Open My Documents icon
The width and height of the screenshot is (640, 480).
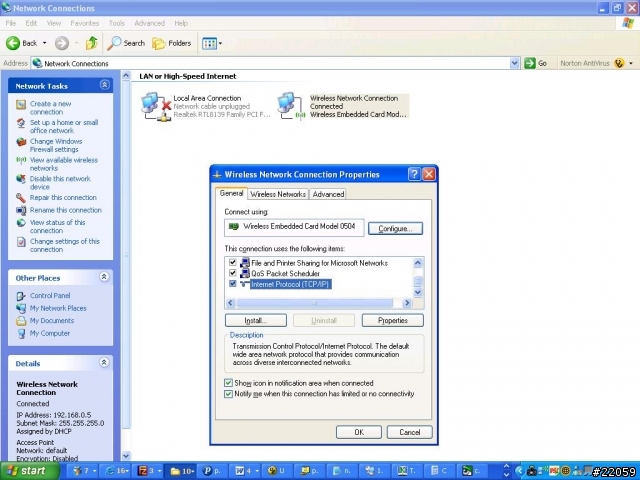21,321
